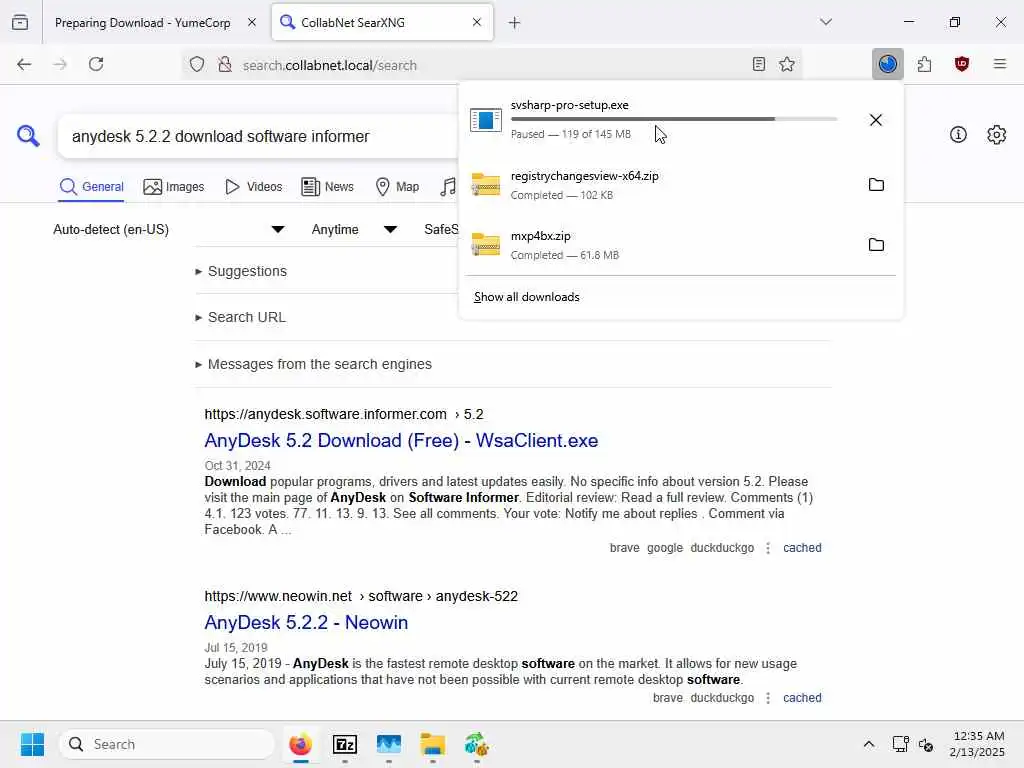1024x768 pixels.
Task: Select the Images search category
Action: tap(174, 187)
